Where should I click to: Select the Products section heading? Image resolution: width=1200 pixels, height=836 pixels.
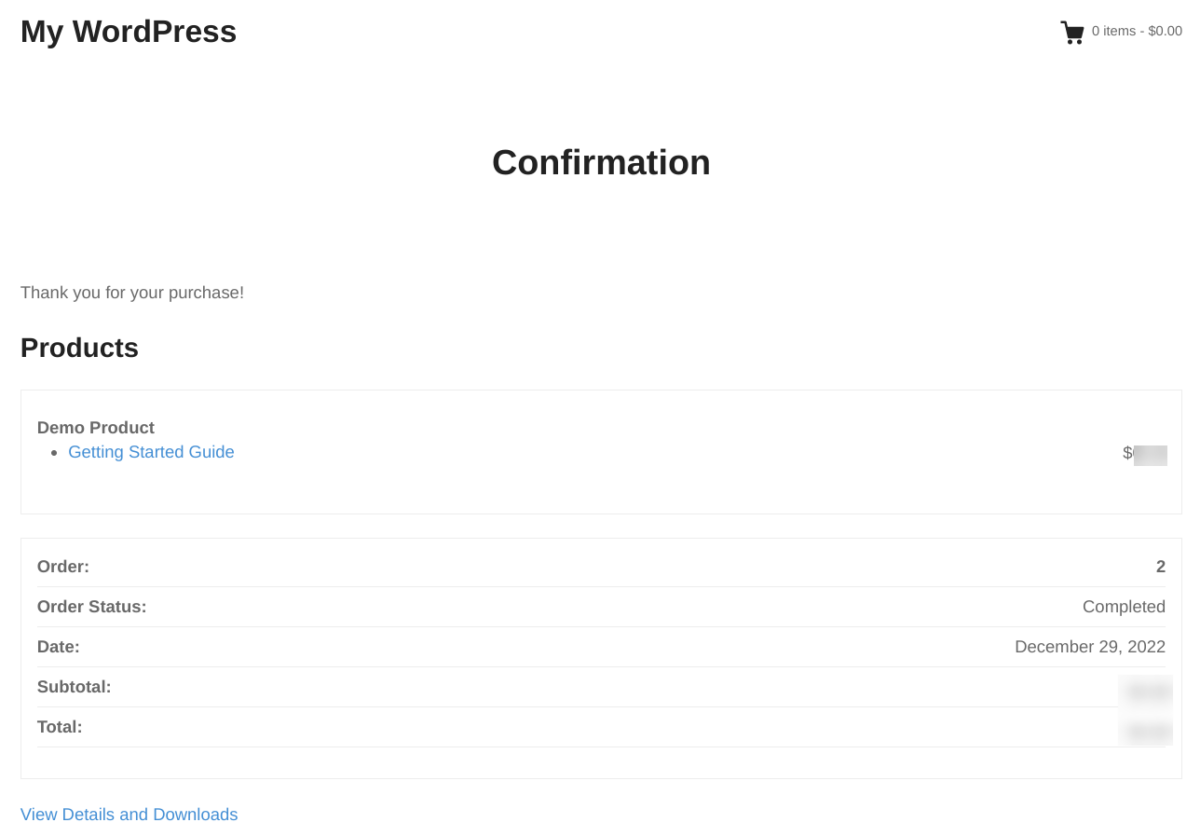(79, 348)
